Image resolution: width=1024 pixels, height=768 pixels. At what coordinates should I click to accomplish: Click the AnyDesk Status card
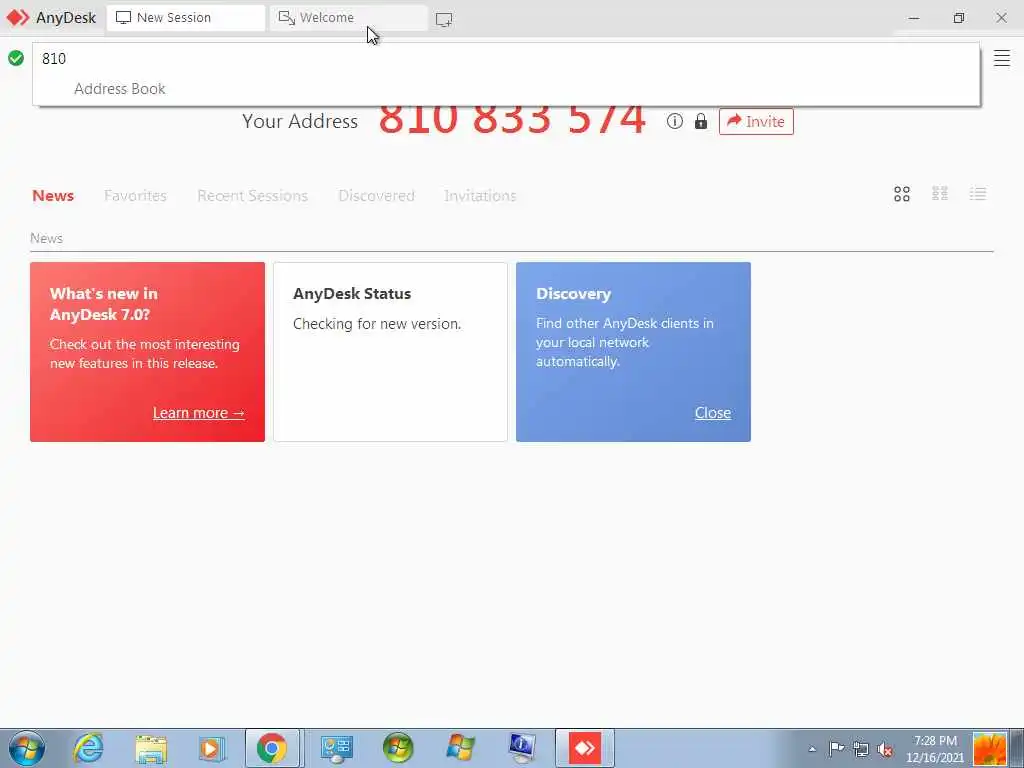point(390,352)
